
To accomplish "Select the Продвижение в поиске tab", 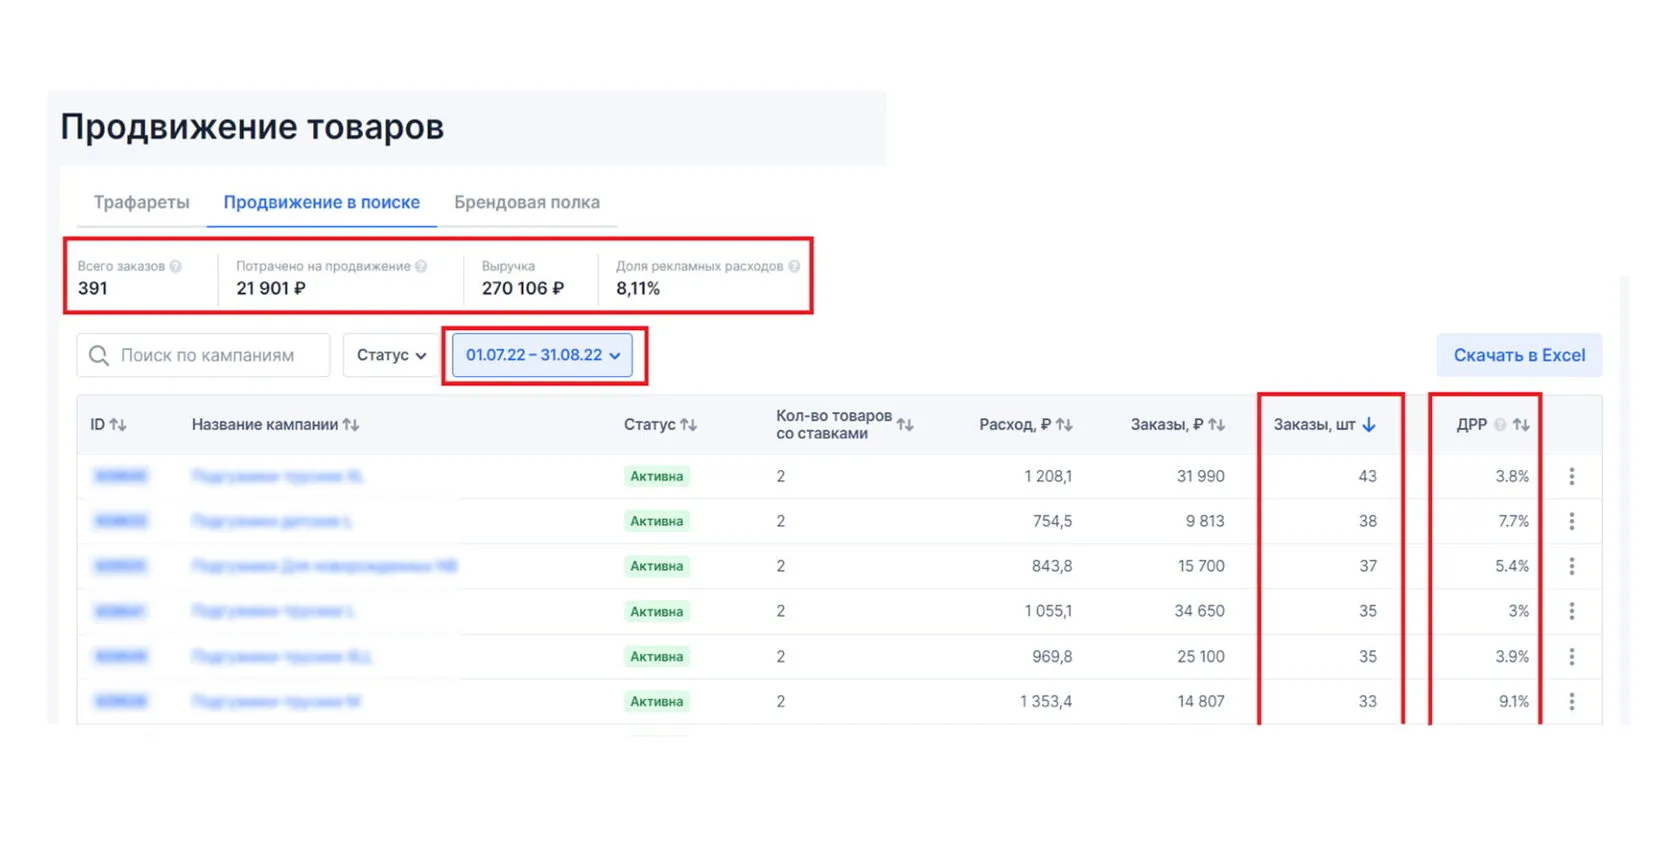I will pos(321,202).
